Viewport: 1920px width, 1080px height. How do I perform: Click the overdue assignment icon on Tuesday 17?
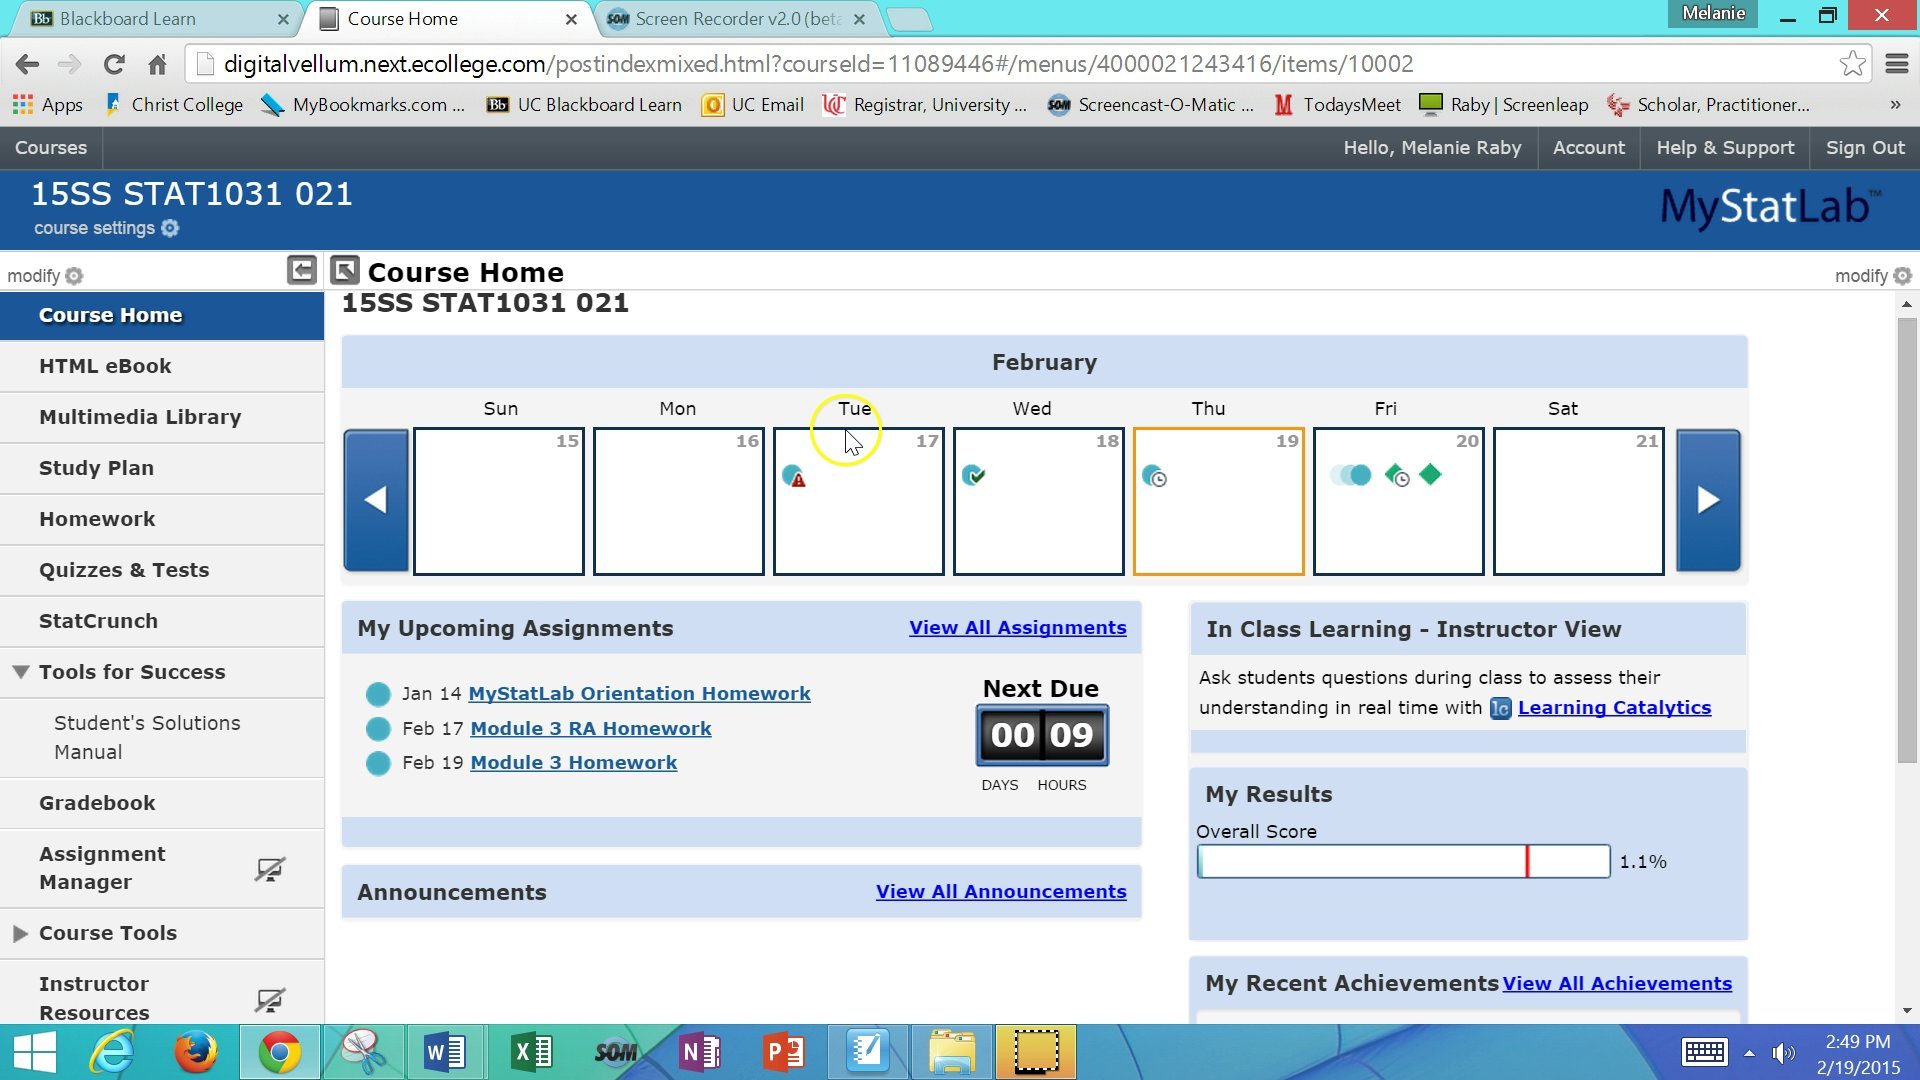[x=794, y=477]
